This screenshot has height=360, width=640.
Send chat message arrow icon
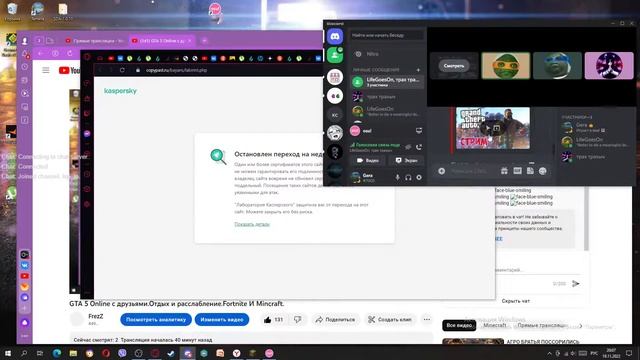point(576,283)
